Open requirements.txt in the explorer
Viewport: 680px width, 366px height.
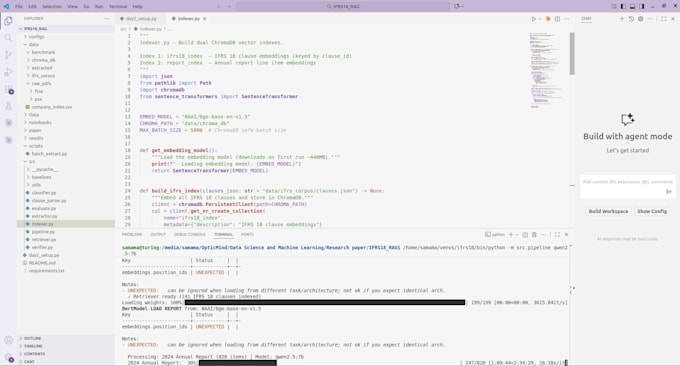pyautogui.click(x=46, y=271)
